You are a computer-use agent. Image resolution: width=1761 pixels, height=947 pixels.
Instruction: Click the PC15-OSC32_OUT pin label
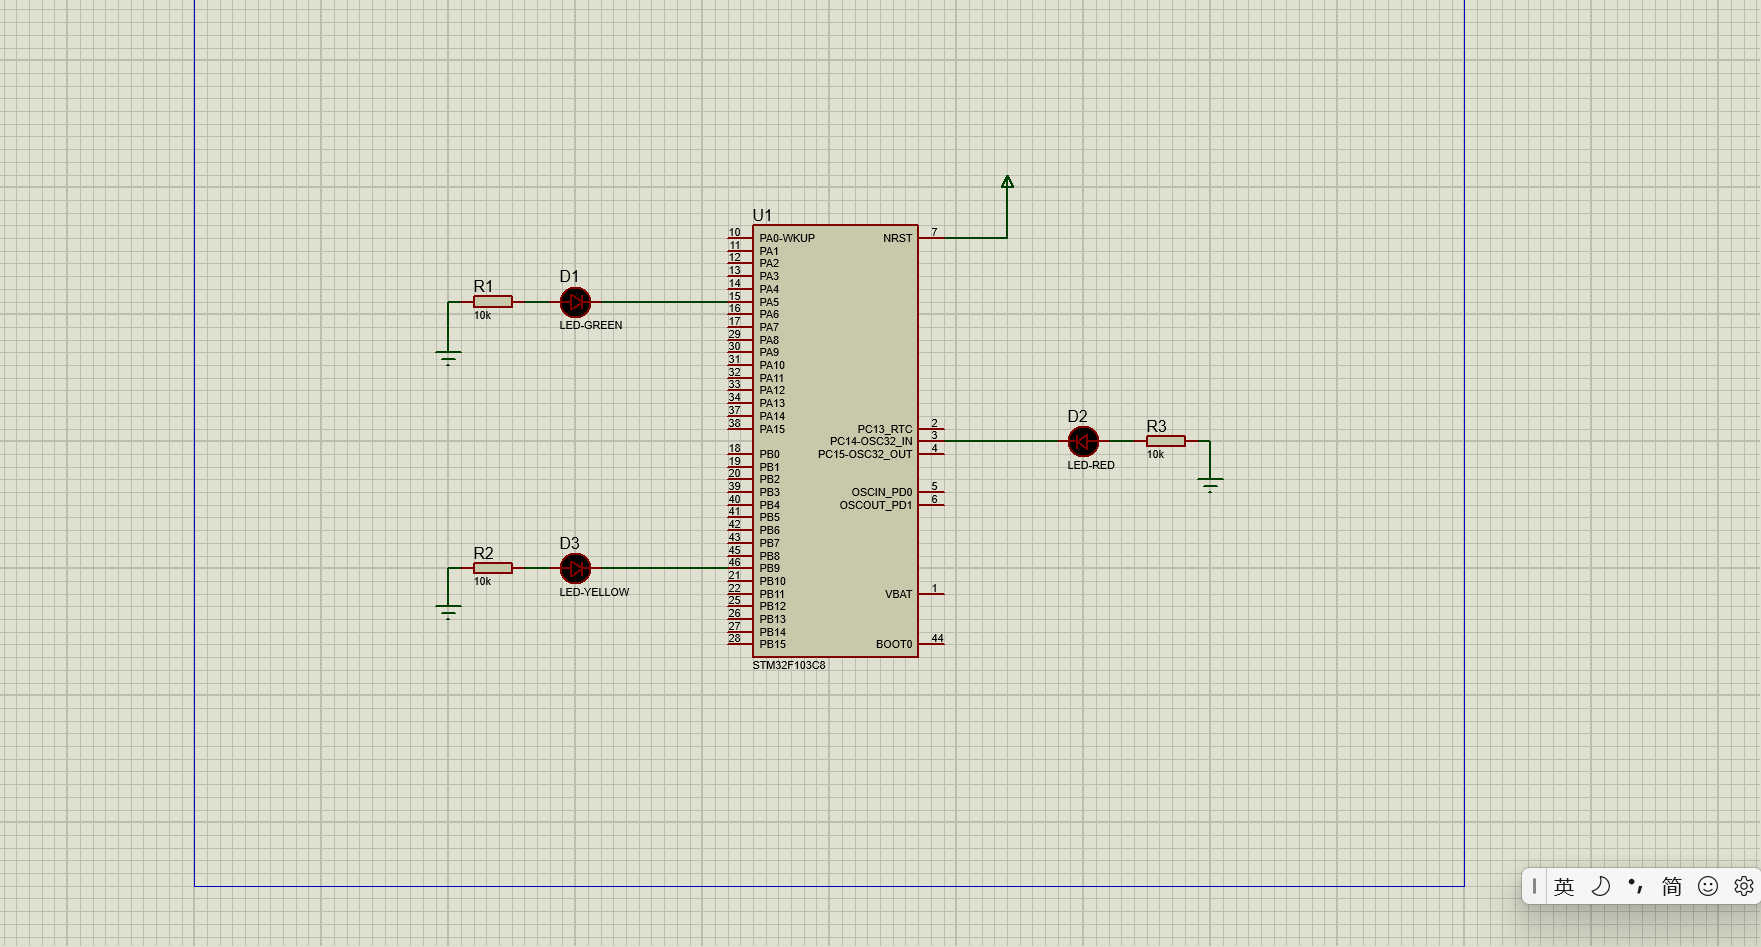(865, 454)
